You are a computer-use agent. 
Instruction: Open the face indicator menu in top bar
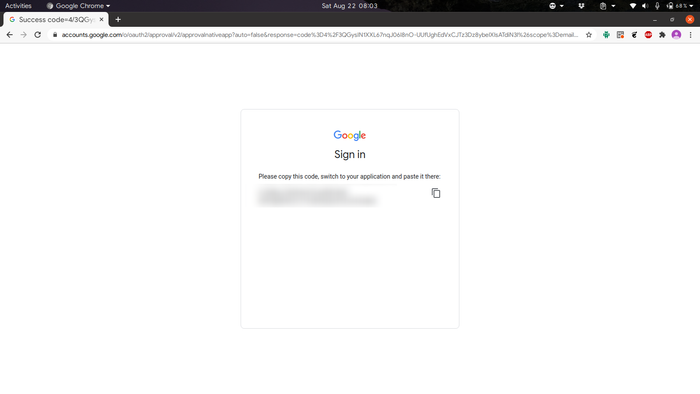pos(556,6)
